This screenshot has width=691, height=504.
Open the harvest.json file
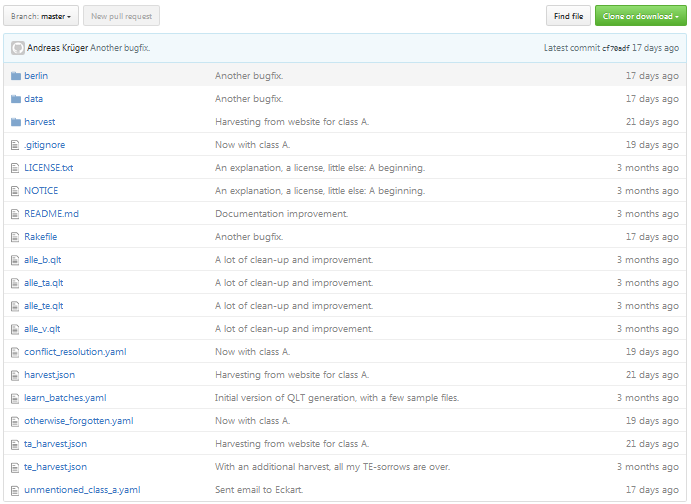49,375
